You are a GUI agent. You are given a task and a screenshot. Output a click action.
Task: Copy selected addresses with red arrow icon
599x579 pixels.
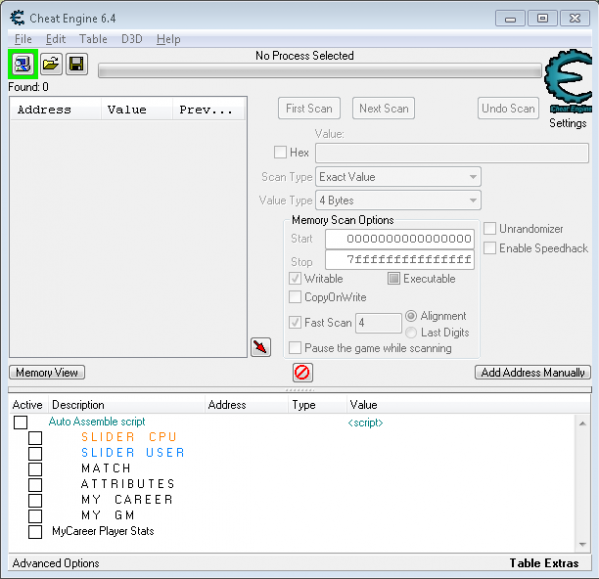(261, 347)
